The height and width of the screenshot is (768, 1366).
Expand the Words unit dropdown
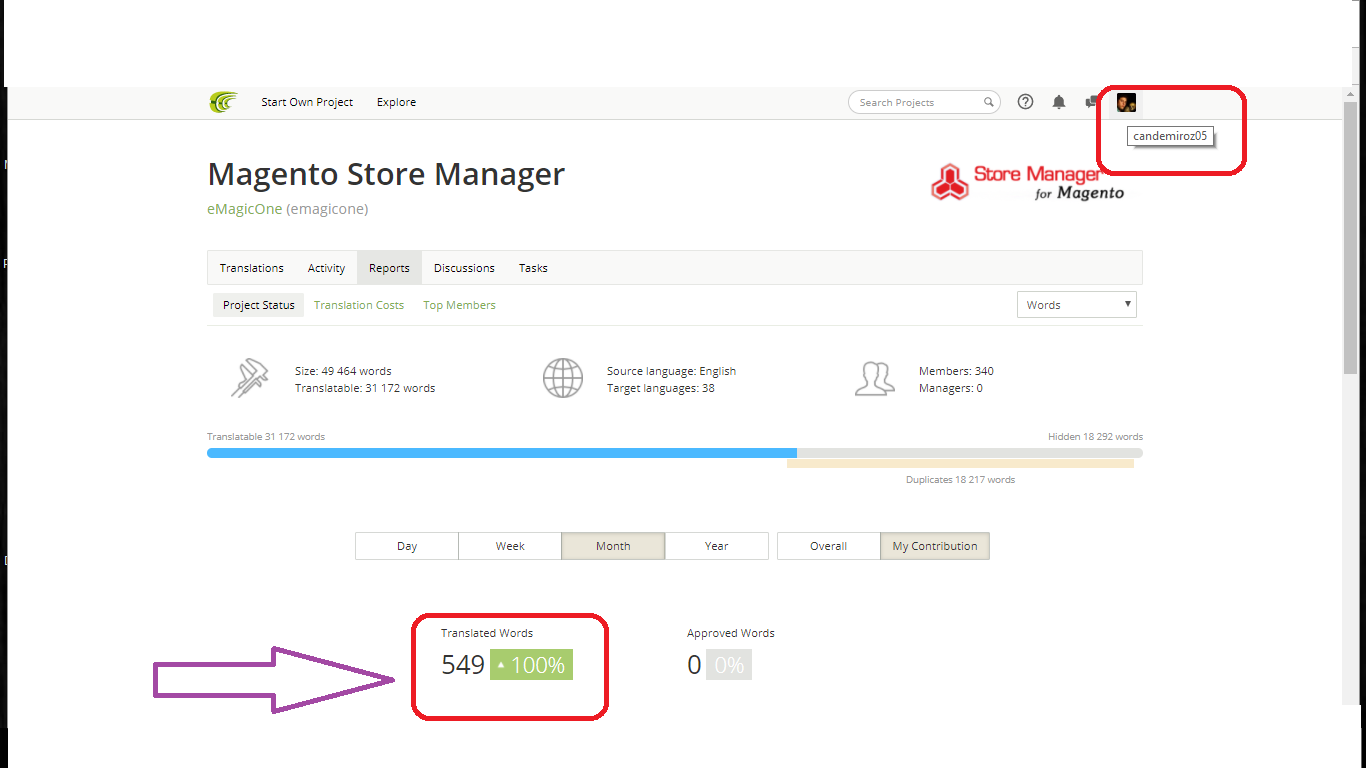pos(1077,305)
